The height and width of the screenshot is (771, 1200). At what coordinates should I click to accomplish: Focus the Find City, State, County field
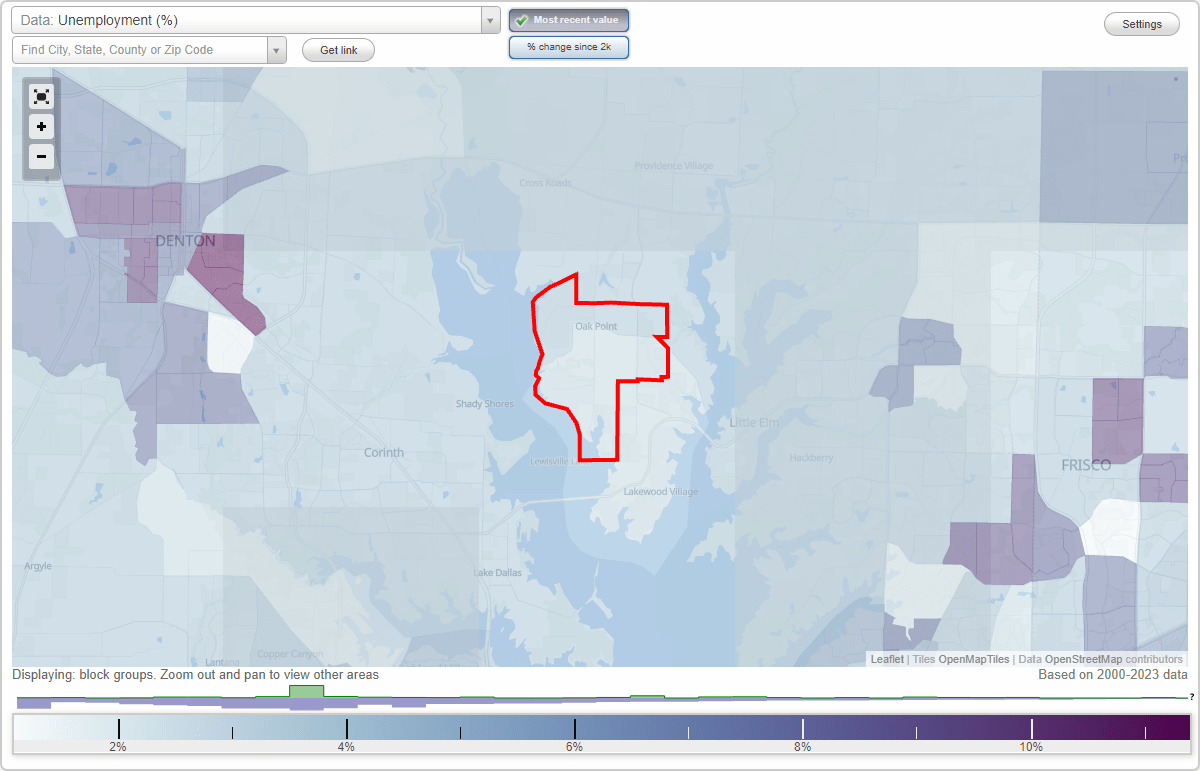(140, 50)
